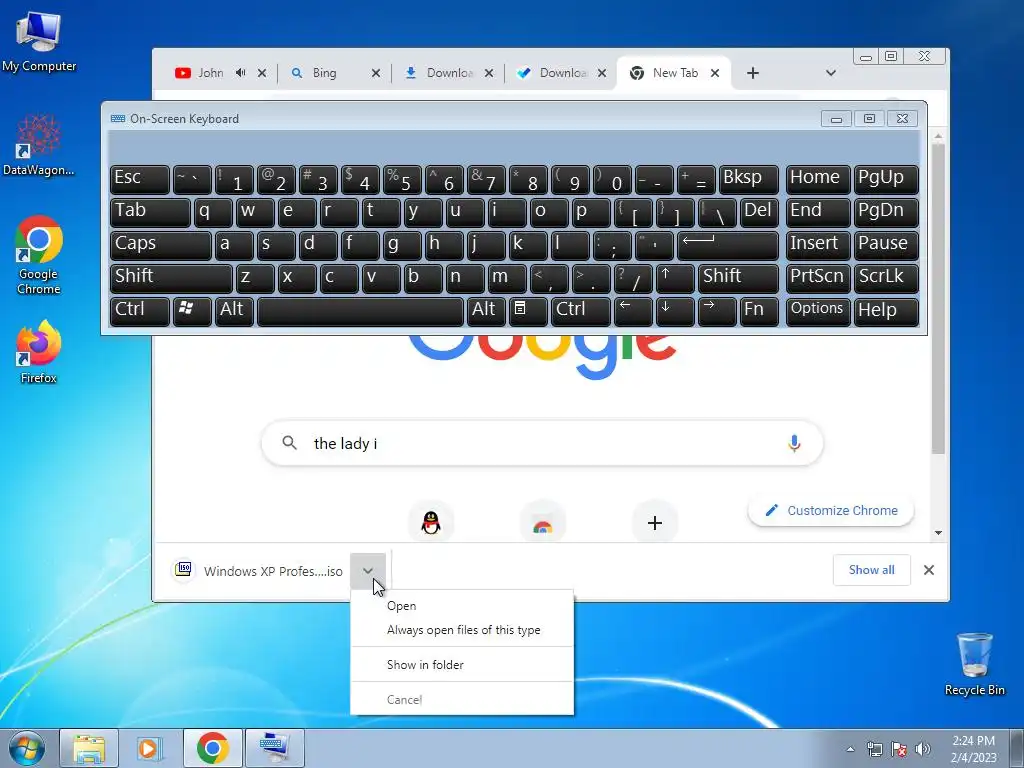Toggle Caps lock on the On-Screen Keyboard
The image size is (1024, 768).
(x=161, y=246)
